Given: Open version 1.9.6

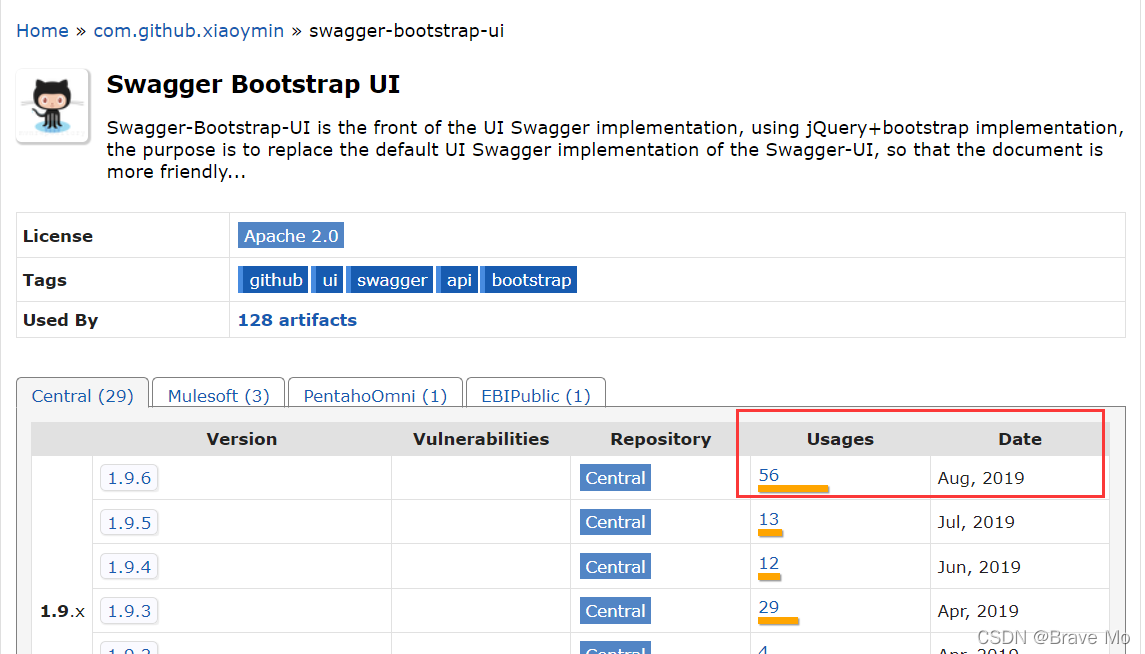Looking at the screenshot, I should pos(129,478).
